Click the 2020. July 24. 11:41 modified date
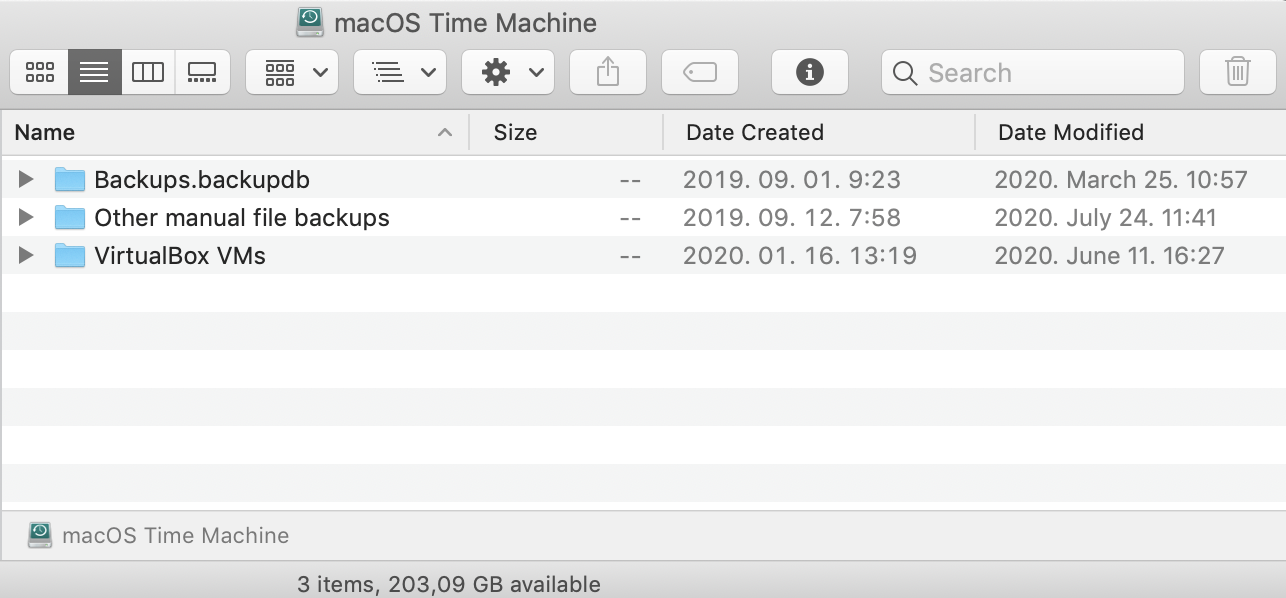The height and width of the screenshot is (598, 1286). (x=1105, y=218)
